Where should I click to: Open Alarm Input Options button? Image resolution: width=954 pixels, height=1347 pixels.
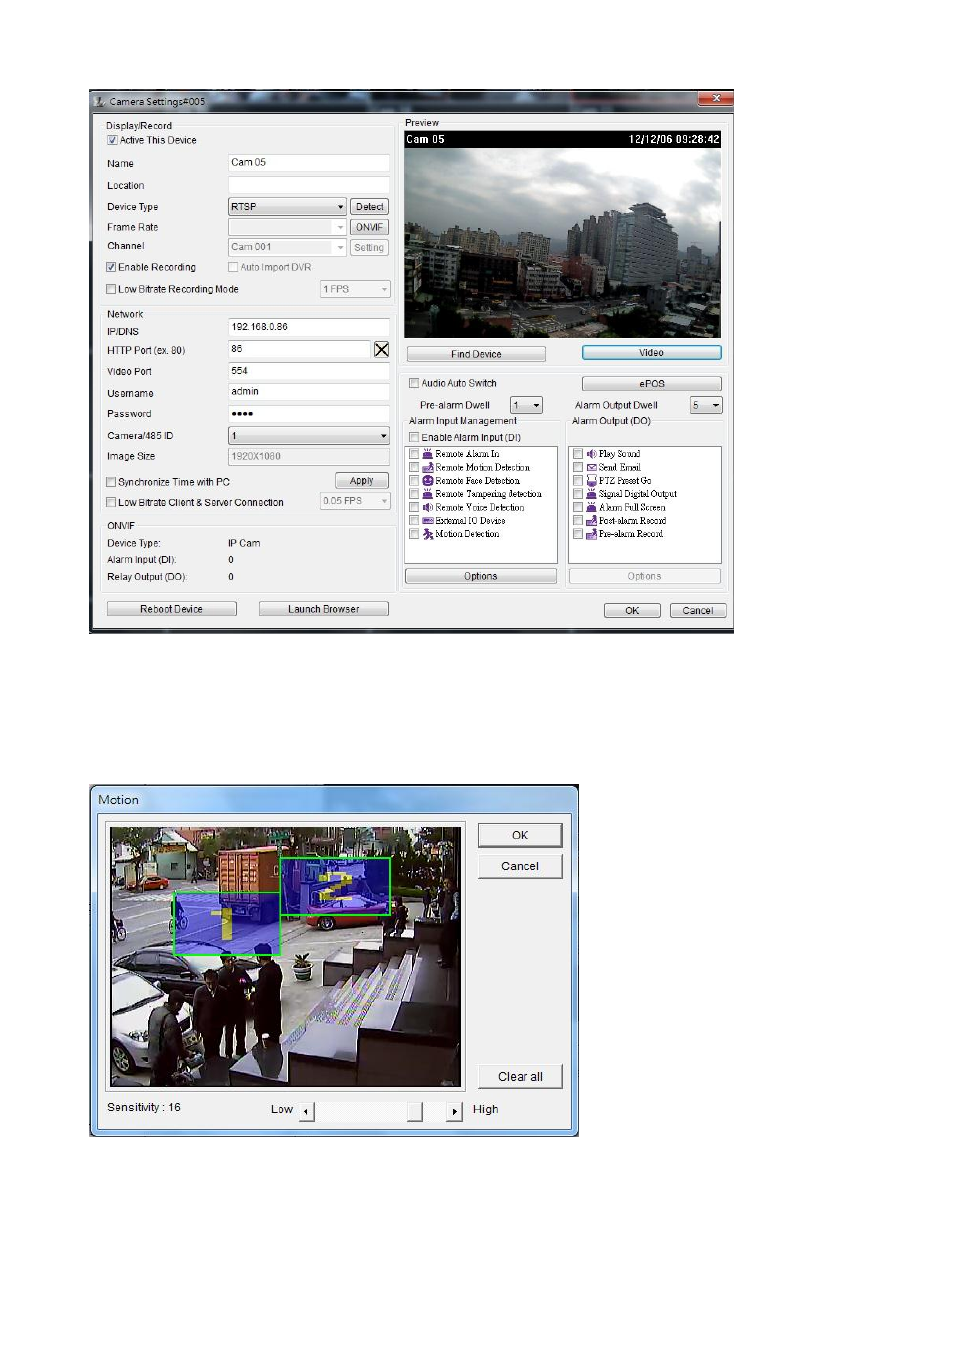(x=481, y=576)
